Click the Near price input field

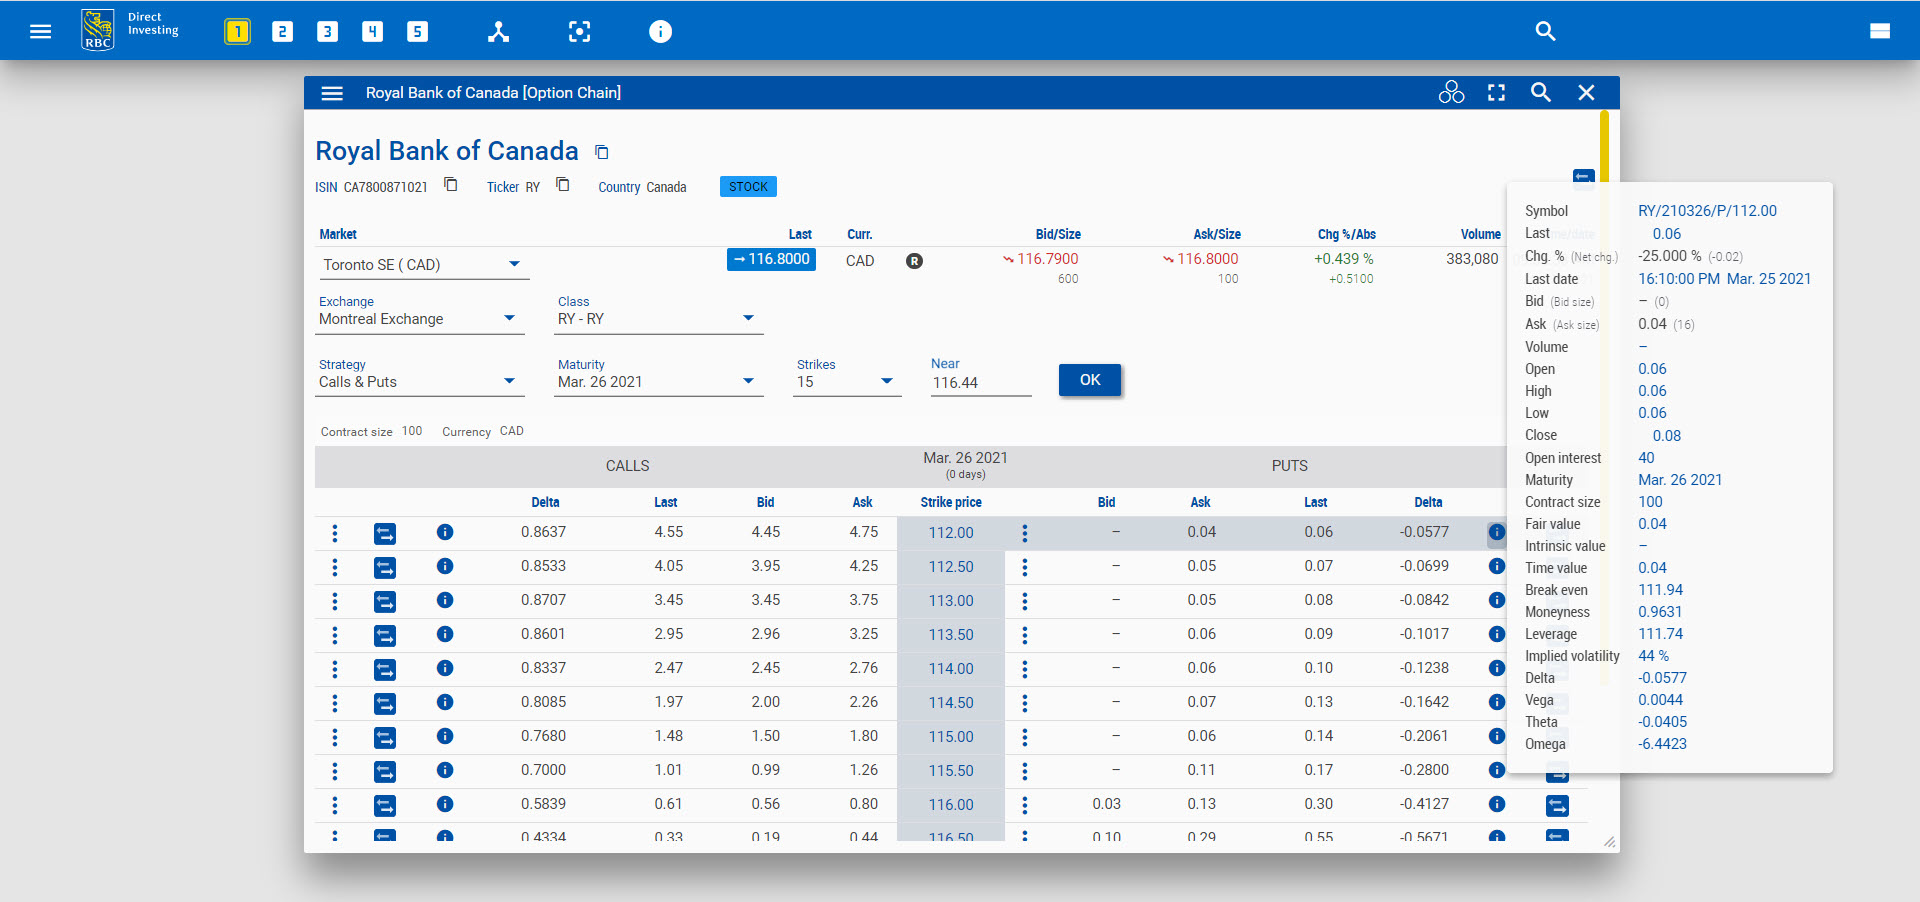[x=980, y=383]
